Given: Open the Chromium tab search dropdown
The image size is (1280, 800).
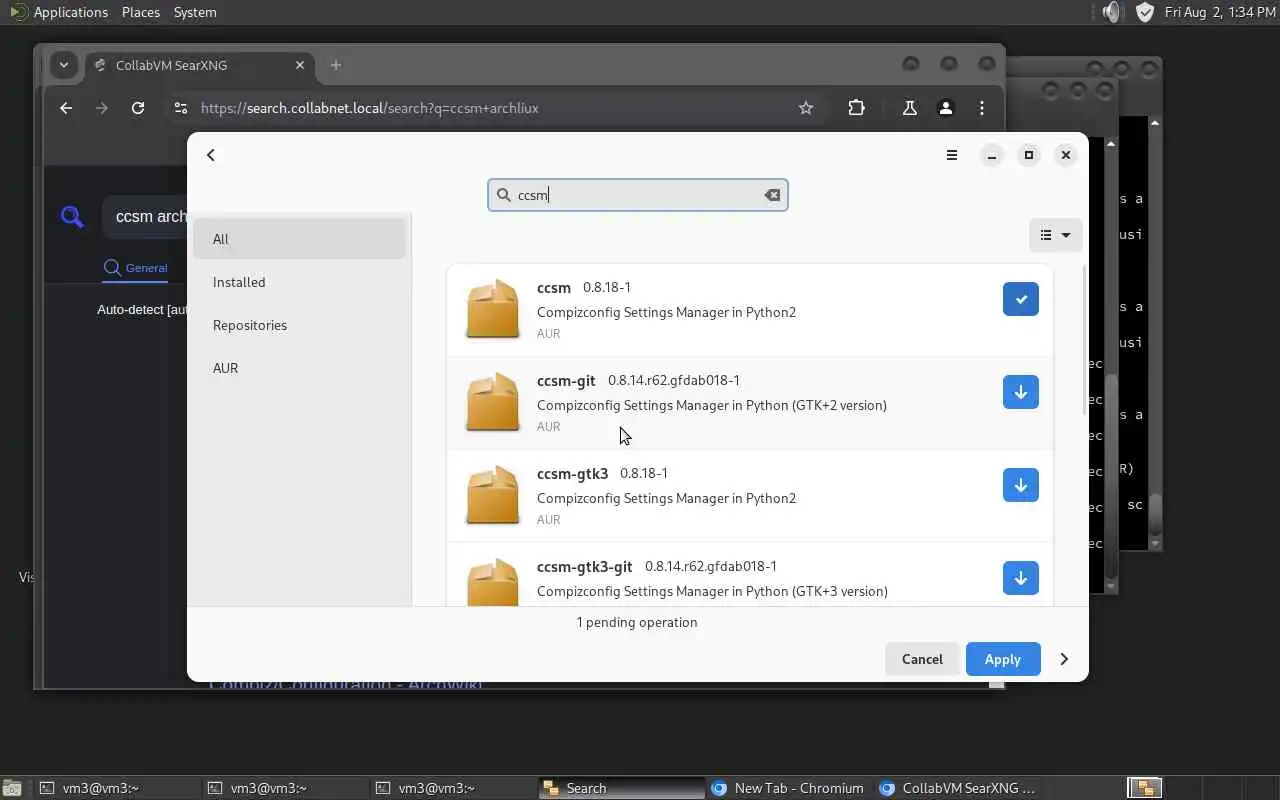Looking at the screenshot, I should click(x=64, y=65).
